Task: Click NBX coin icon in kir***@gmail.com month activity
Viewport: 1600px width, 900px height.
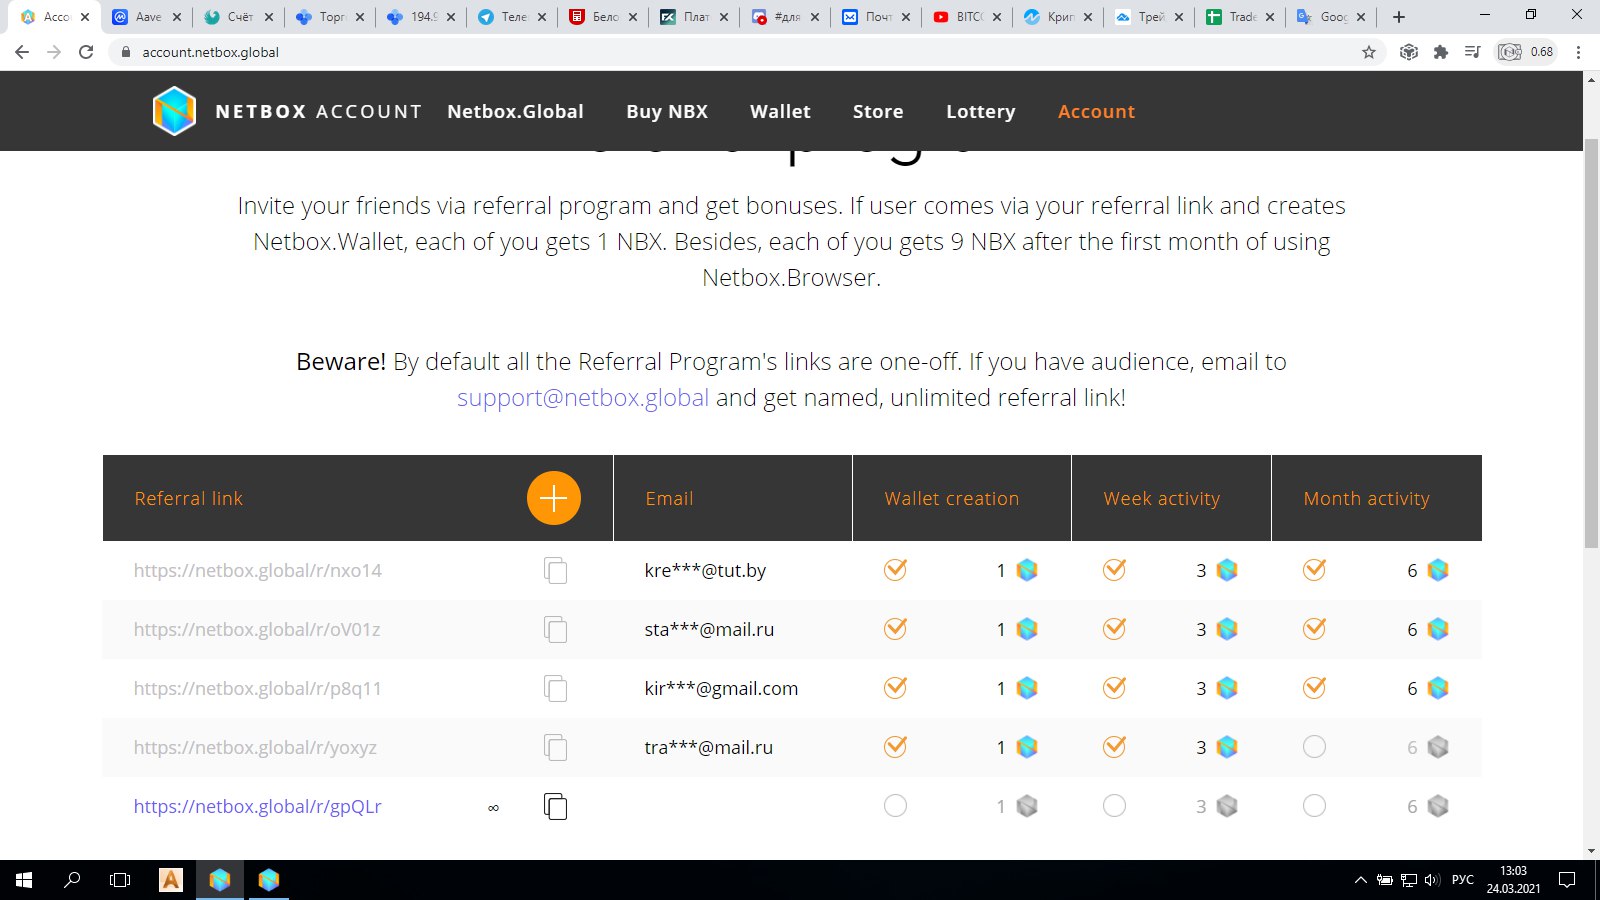Action: (x=1438, y=688)
